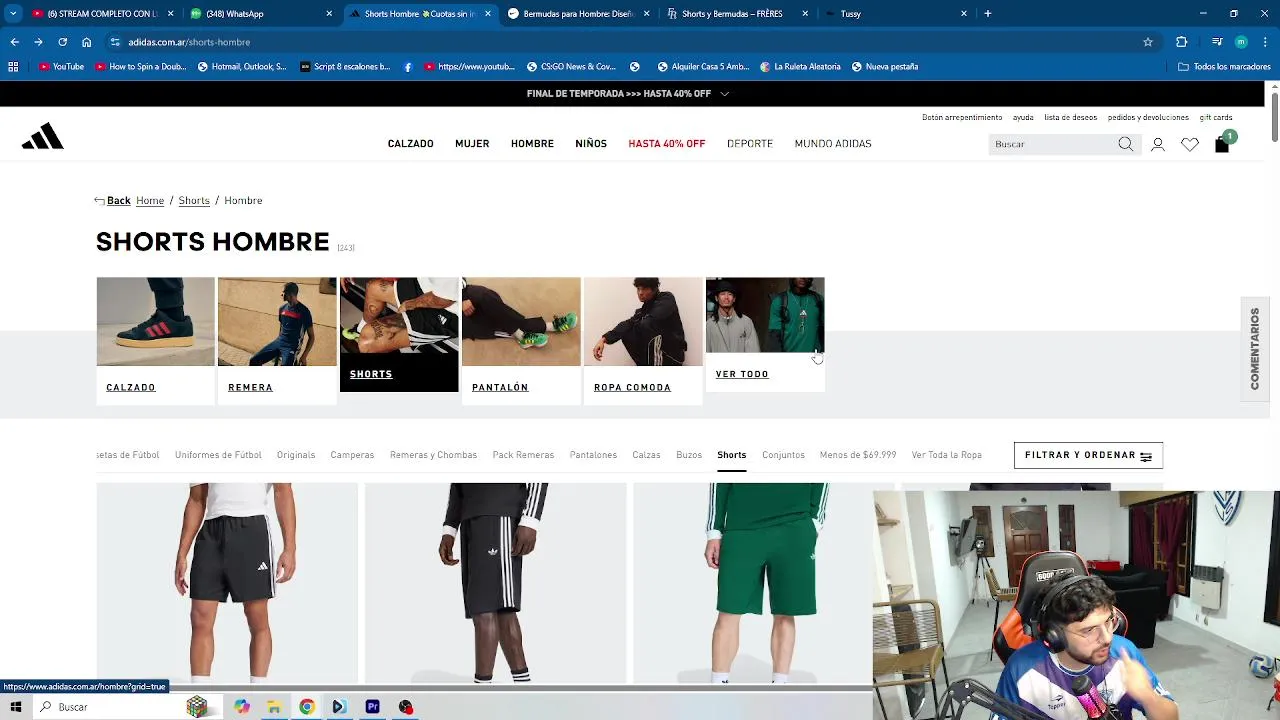This screenshot has height=720, width=1280.
Task: Open the shopping bag icon
Action: (1222, 144)
